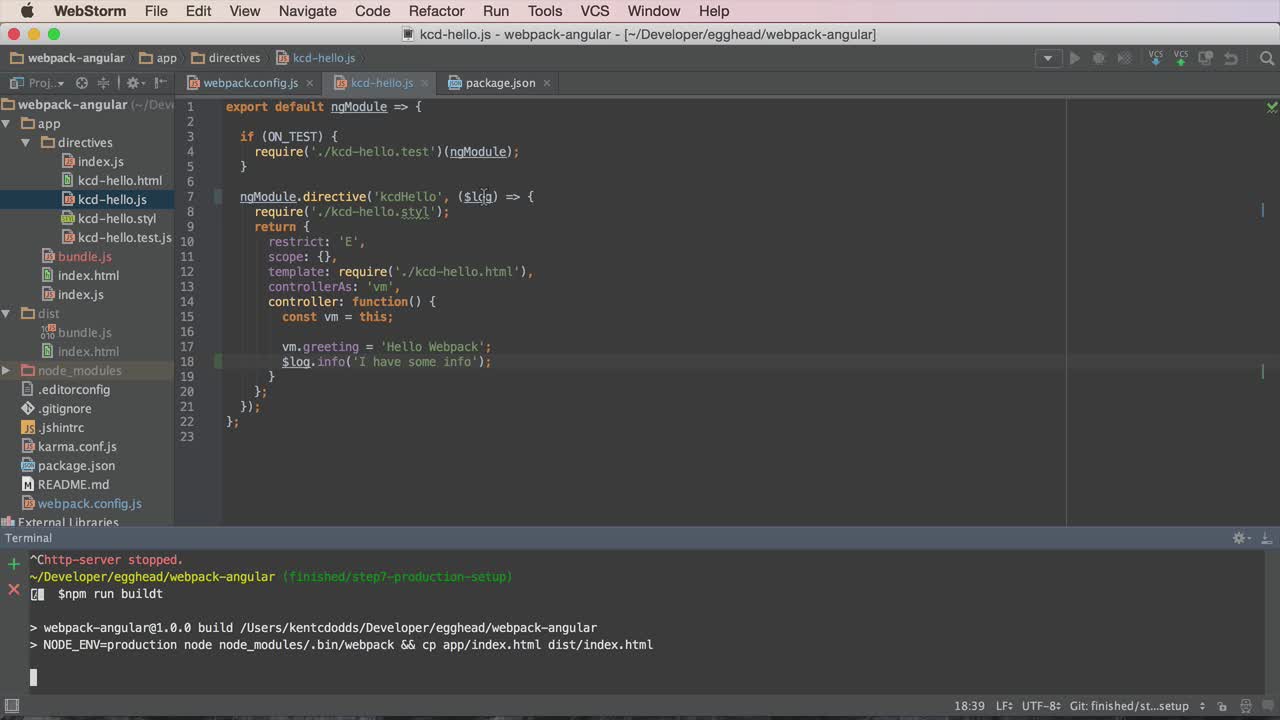Open kcd-hello.html in project tree
The width and height of the screenshot is (1280, 720).
click(x=120, y=180)
